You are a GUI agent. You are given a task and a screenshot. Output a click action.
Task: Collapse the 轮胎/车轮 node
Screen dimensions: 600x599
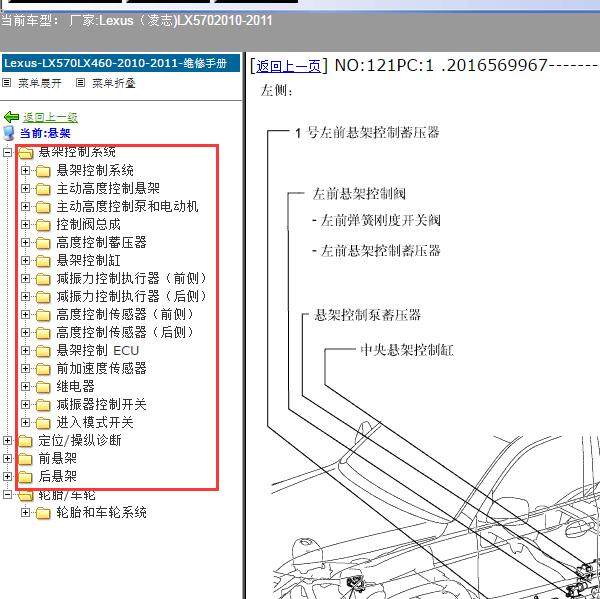tap(7, 495)
